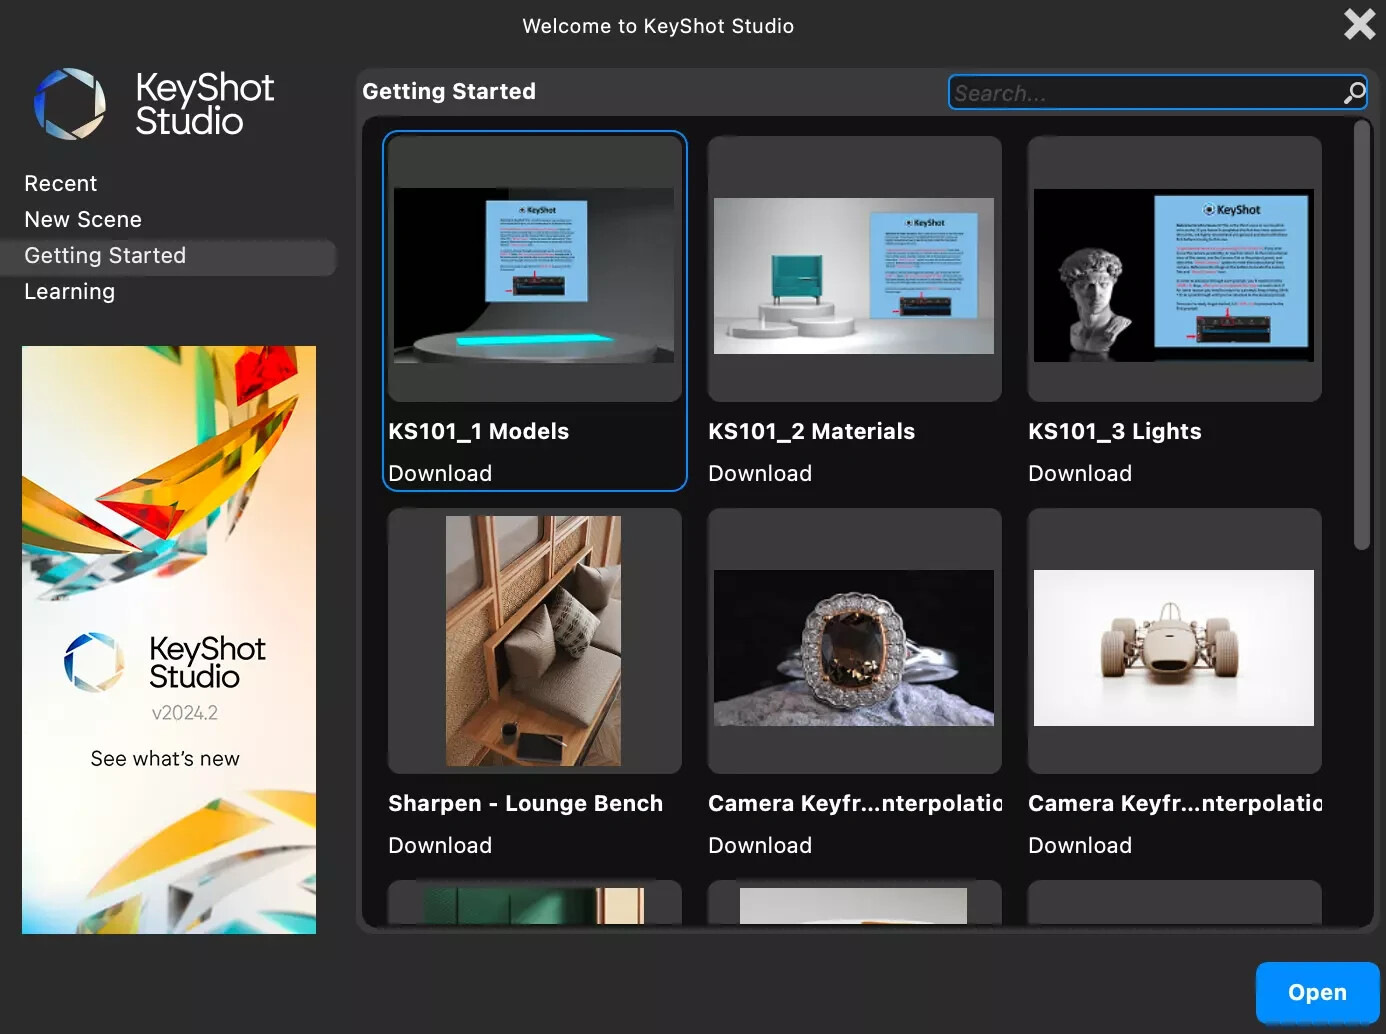Select the KS101_3 Lights thumbnail
1386x1034 pixels.
1174,269
